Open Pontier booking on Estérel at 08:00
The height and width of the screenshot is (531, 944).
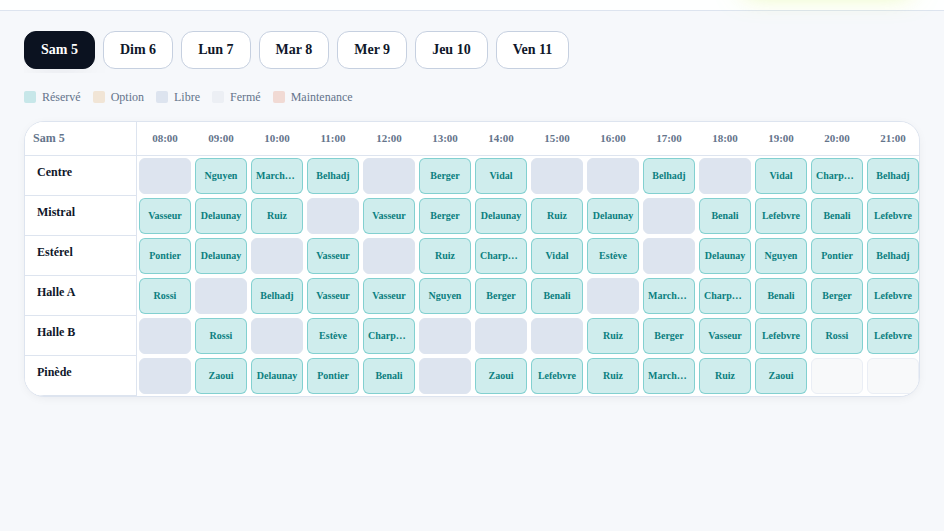pyautogui.click(x=165, y=256)
